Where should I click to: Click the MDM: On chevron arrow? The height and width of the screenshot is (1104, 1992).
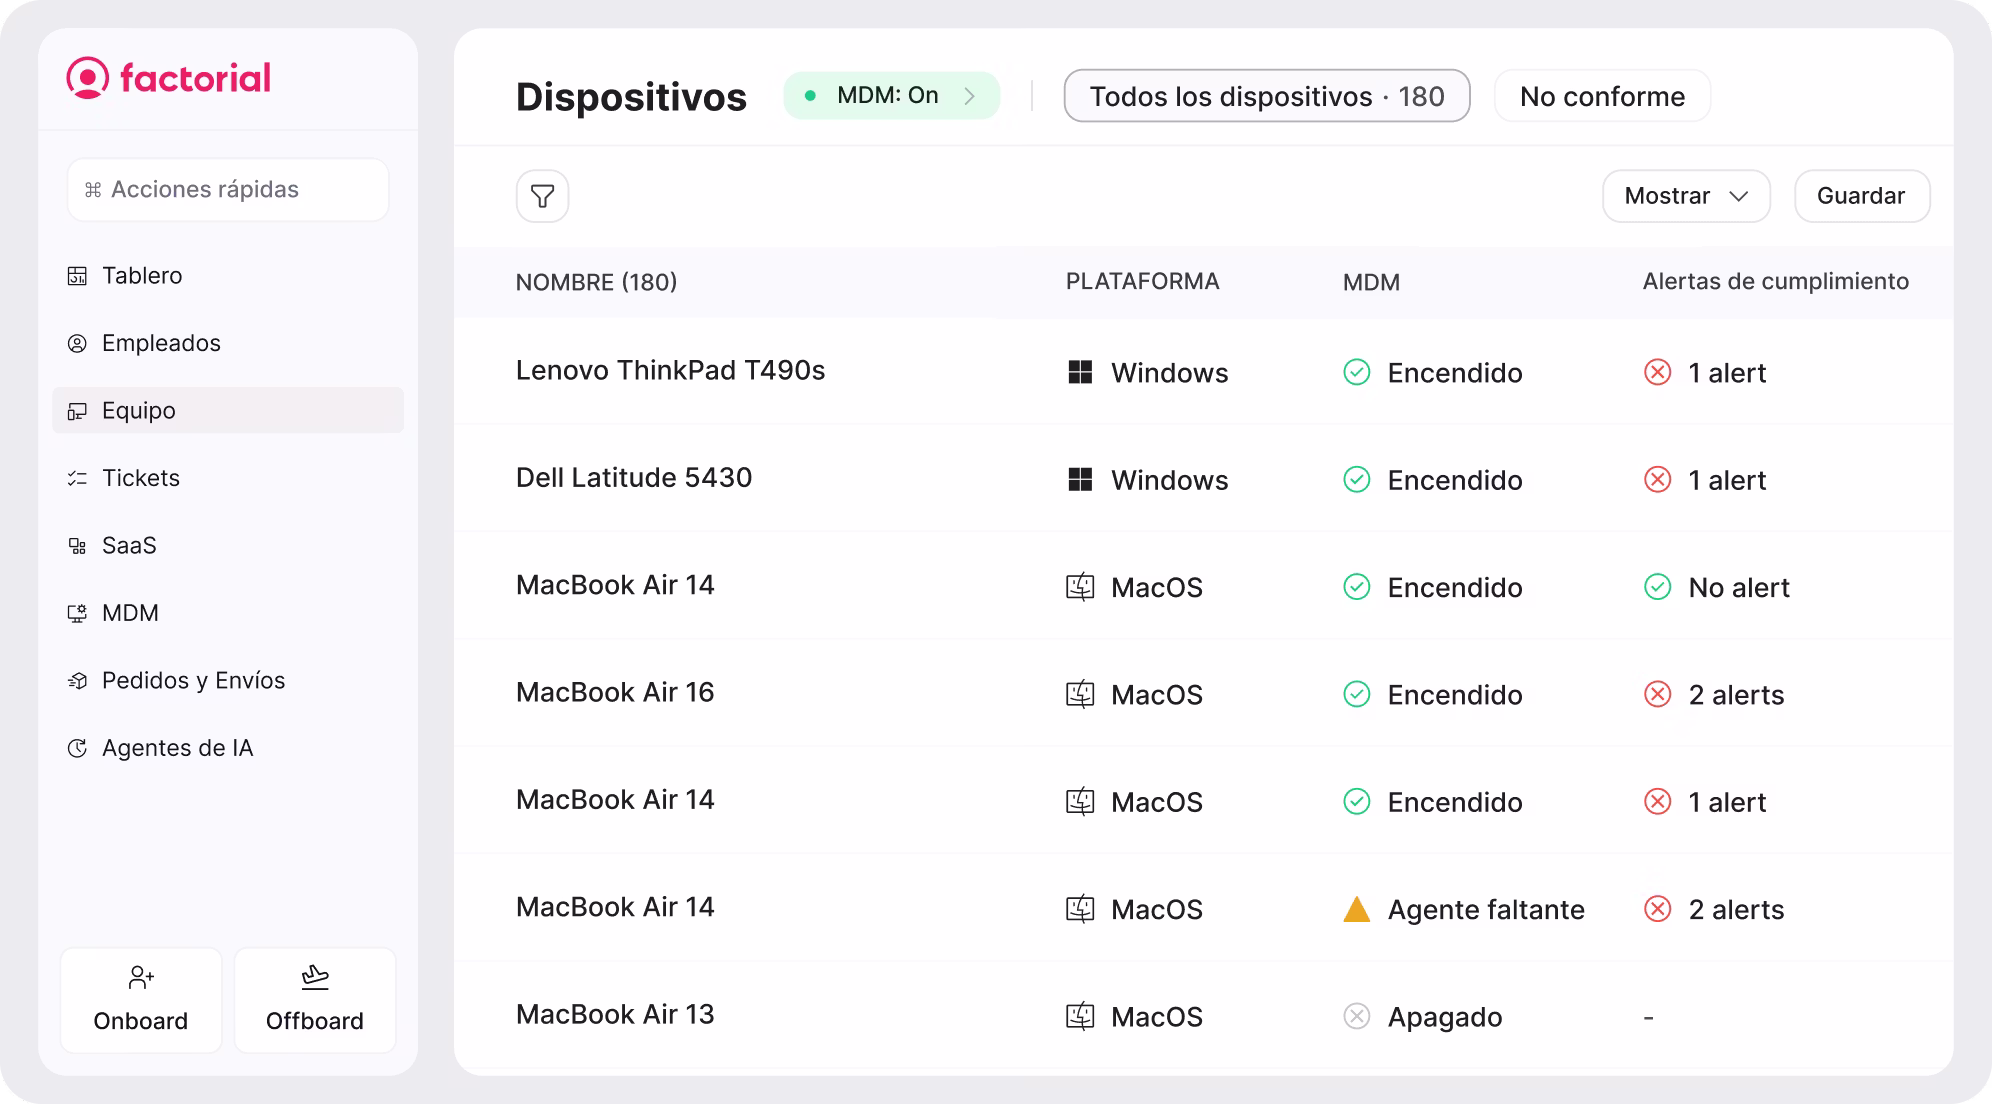pyautogui.click(x=969, y=96)
